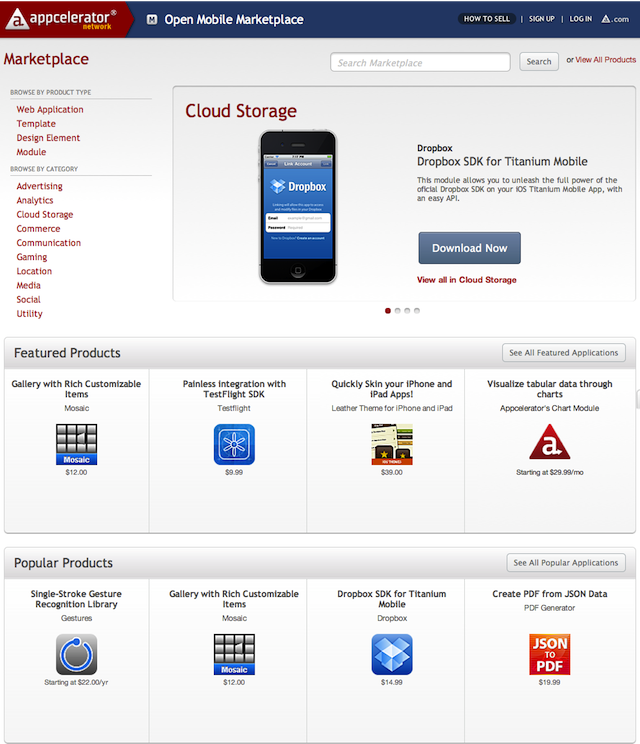Browse the Template product type
The width and height of the screenshot is (640, 744).
point(36,124)
